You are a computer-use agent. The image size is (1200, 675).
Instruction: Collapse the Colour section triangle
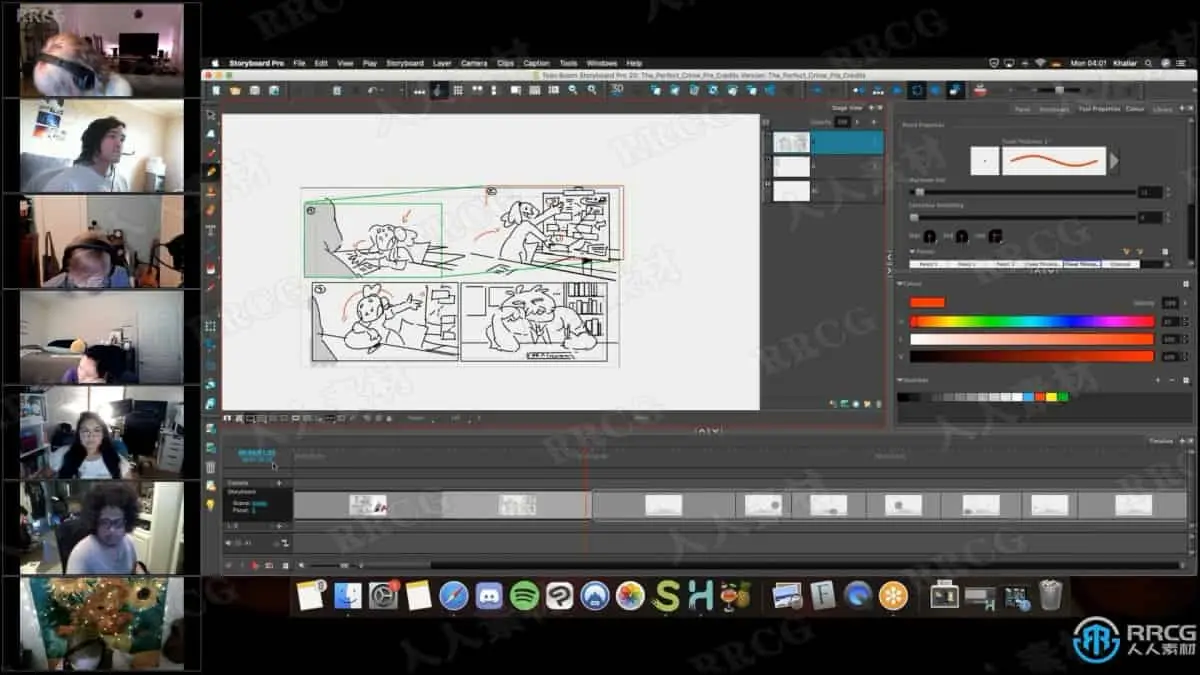tap(900, 285)
